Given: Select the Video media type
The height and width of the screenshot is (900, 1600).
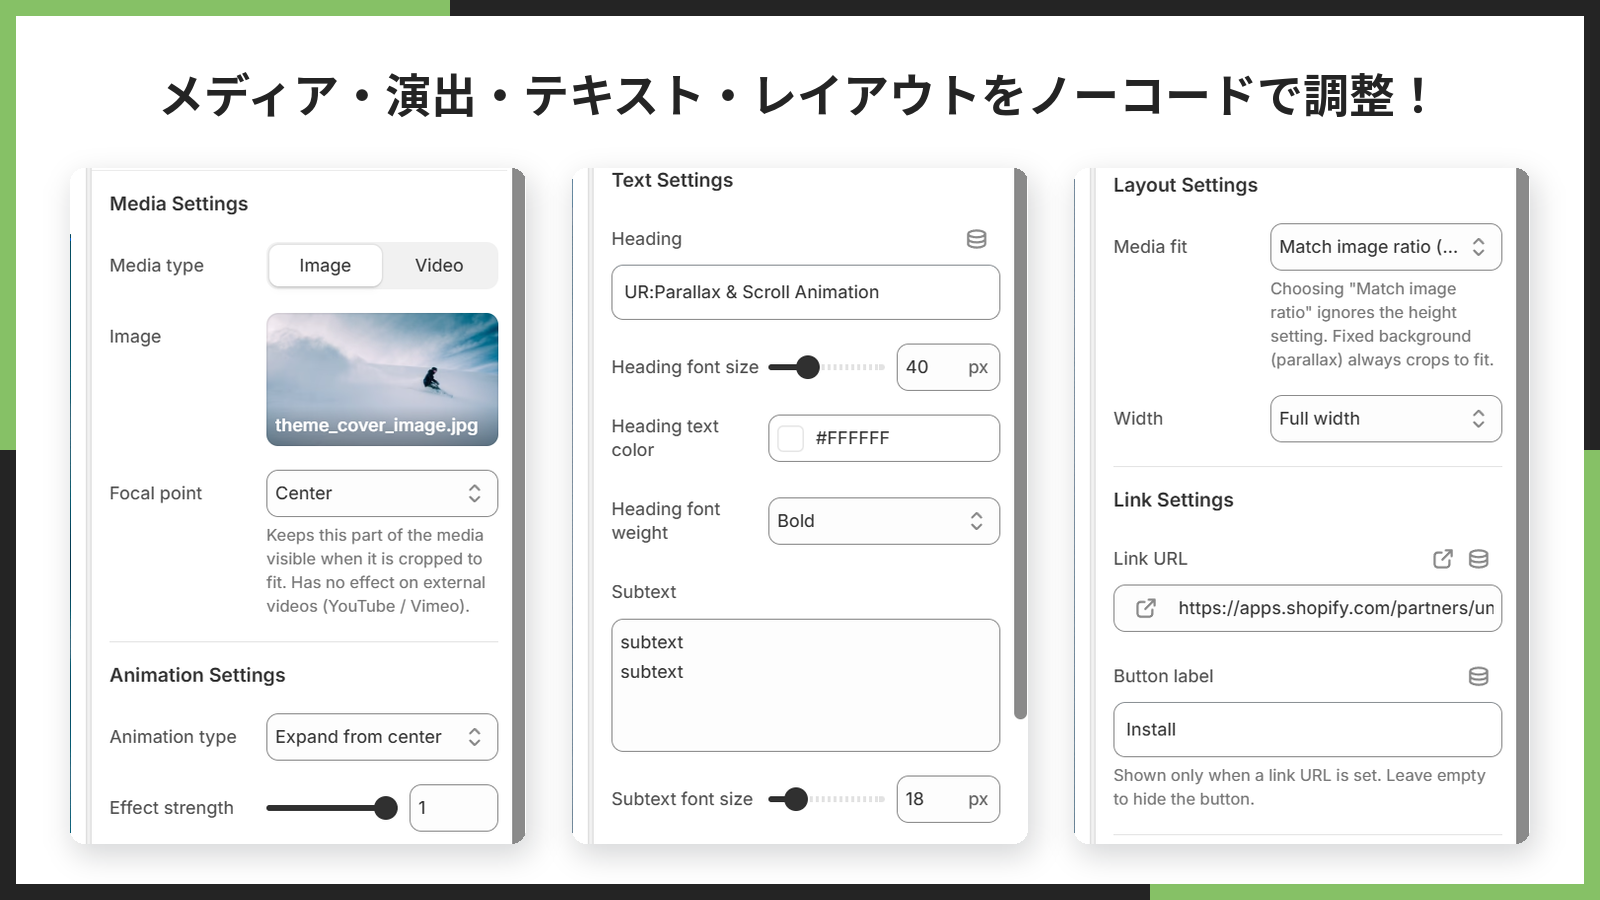Looking at the screenshot, I should coord(439,266).
